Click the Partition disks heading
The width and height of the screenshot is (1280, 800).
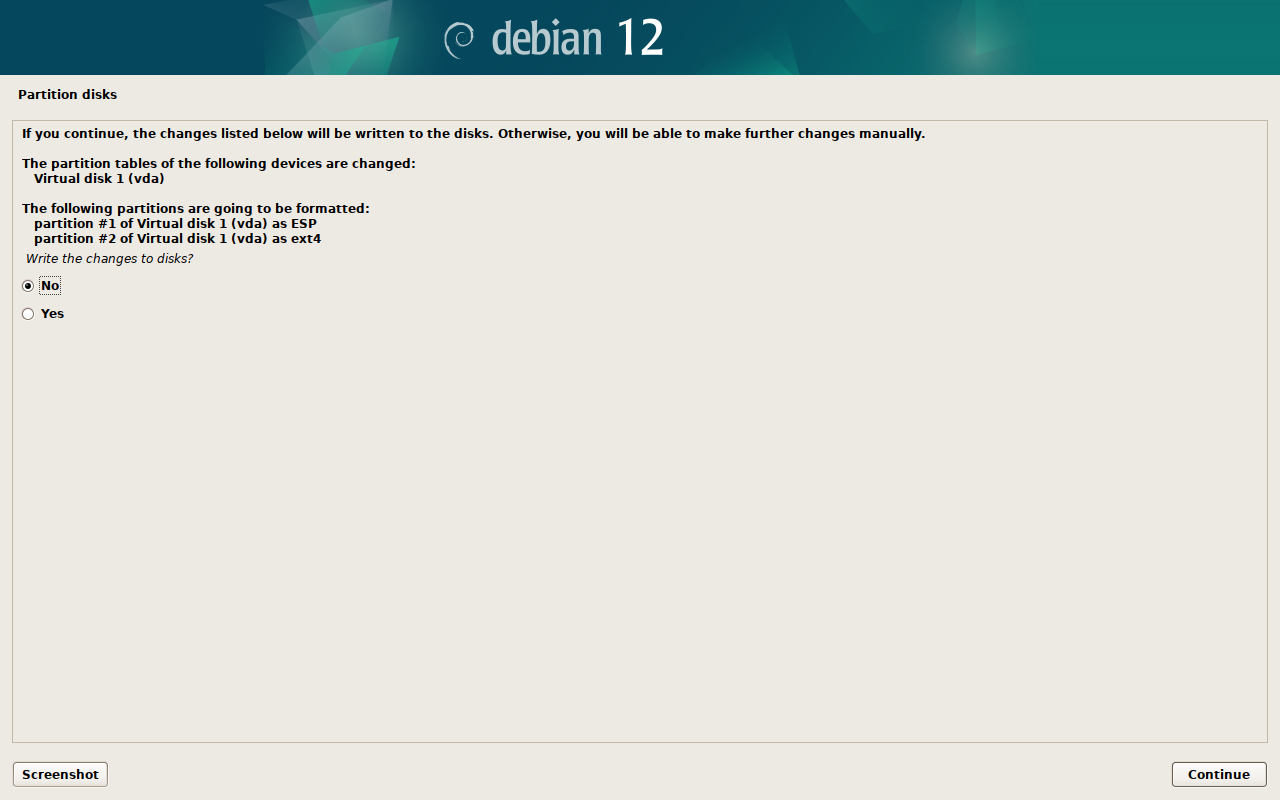coord(67,95)
